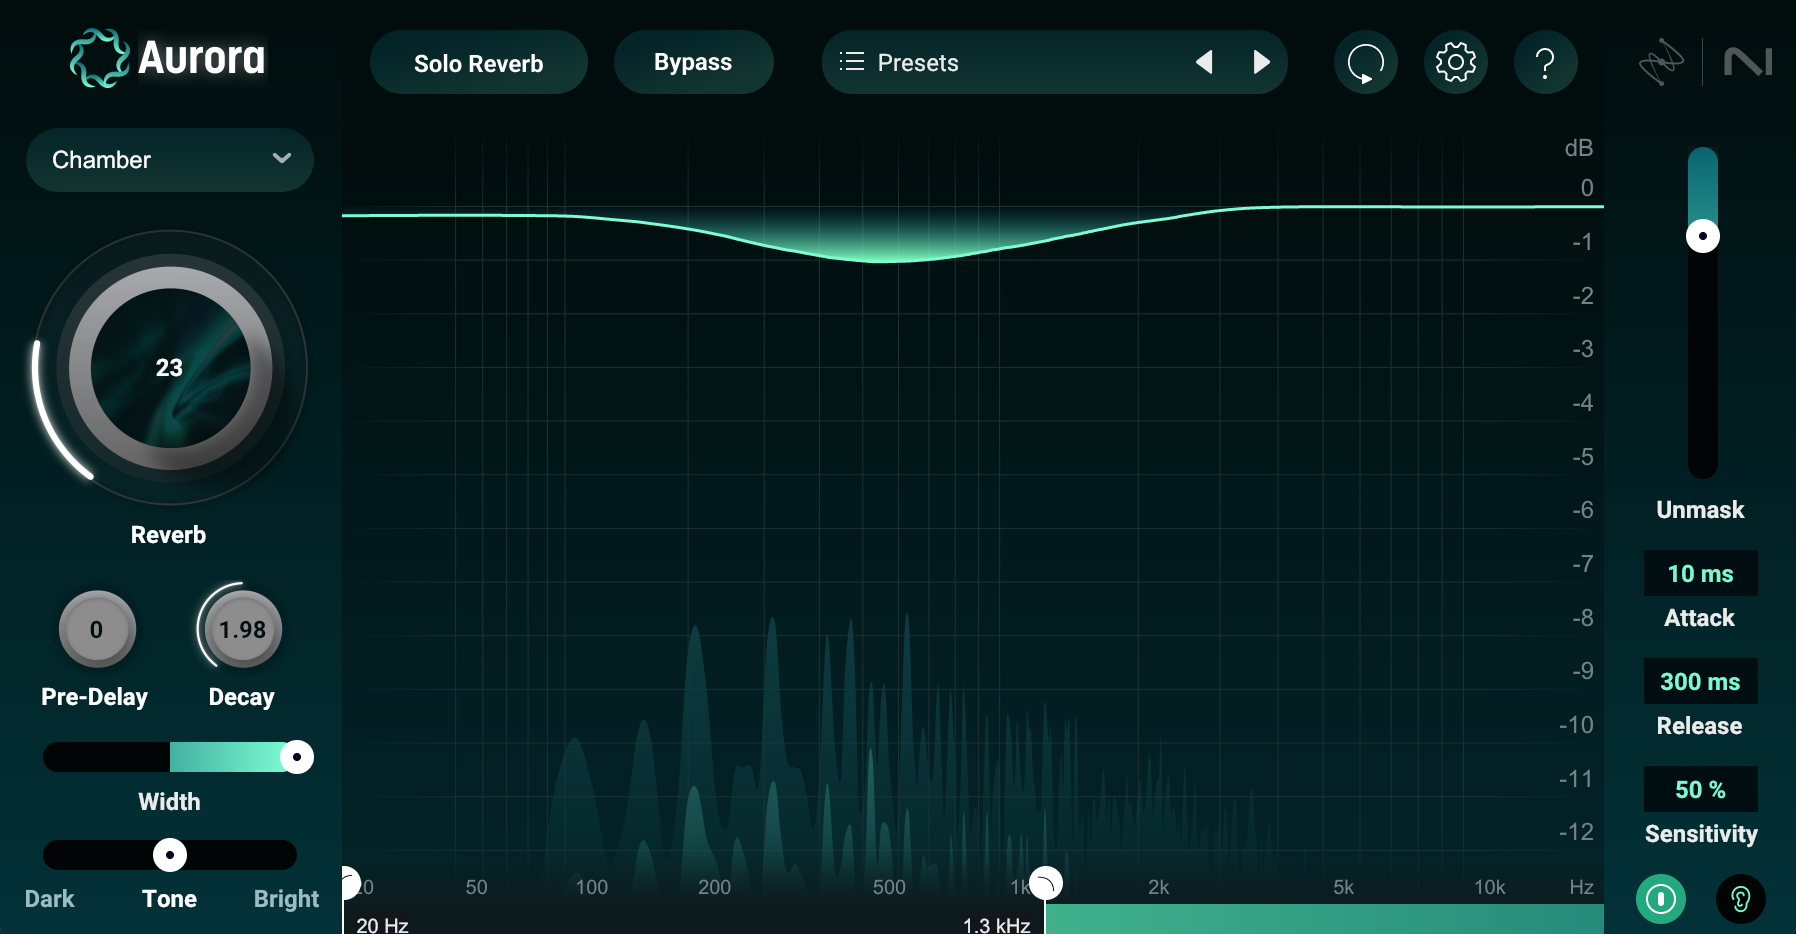Click the Sensitivity value 50 %
1796x934 pixels.
pyautogui.click(x=1700, y=790)
